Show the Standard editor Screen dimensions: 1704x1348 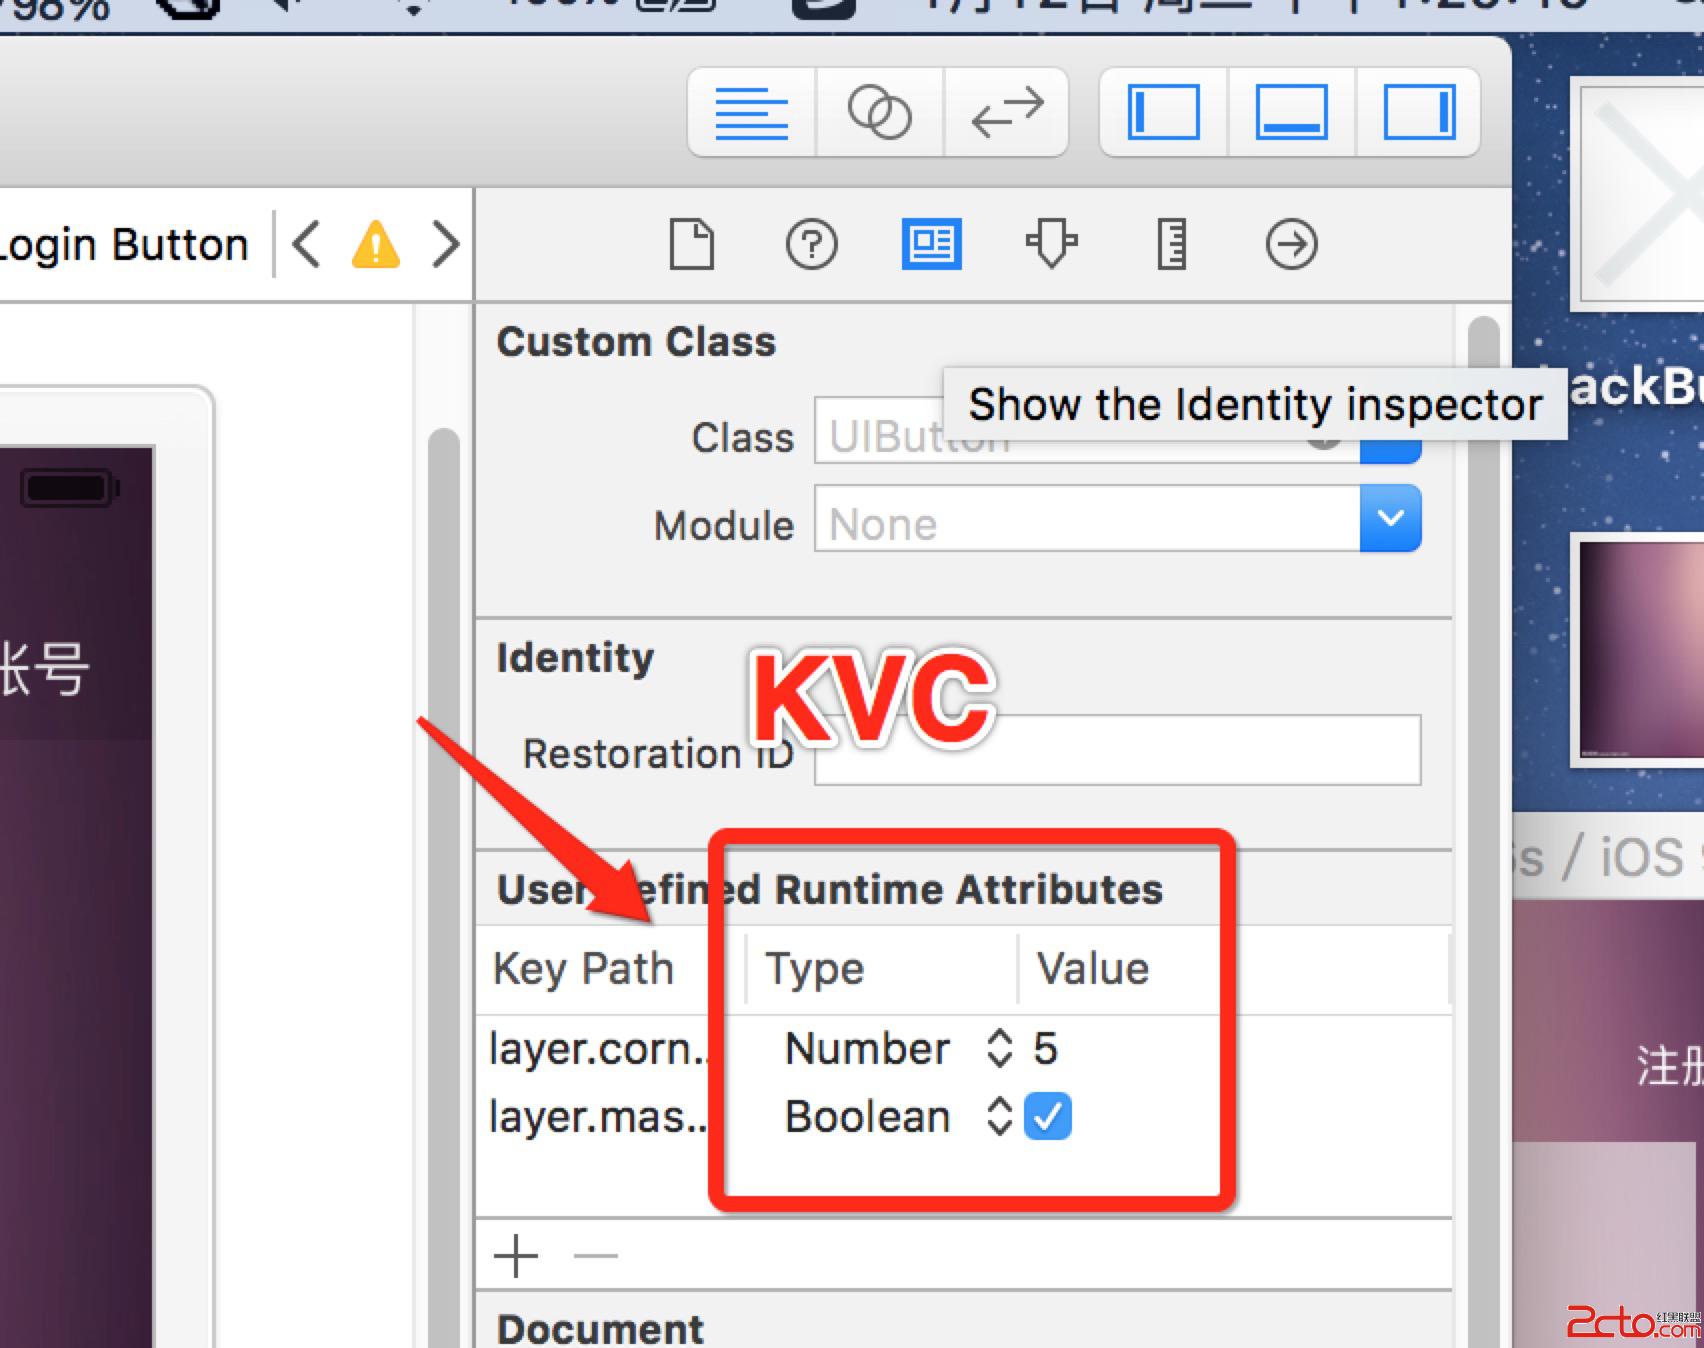click(752, 112)
